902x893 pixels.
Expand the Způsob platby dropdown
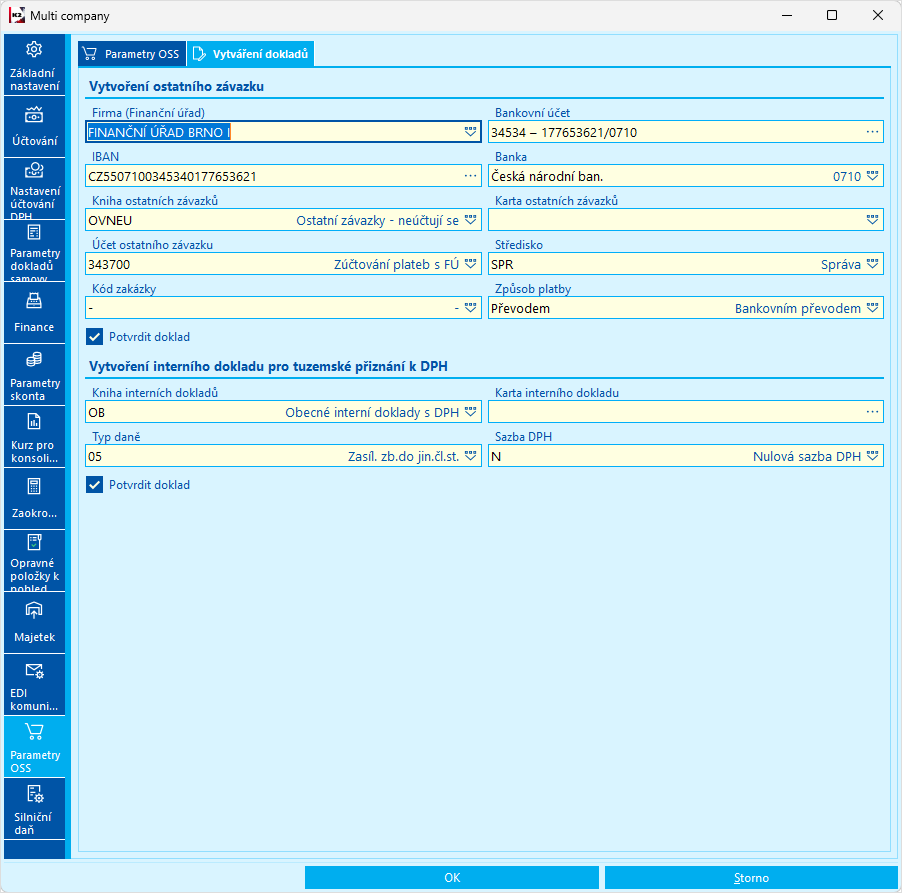click(x=873, y=308)
